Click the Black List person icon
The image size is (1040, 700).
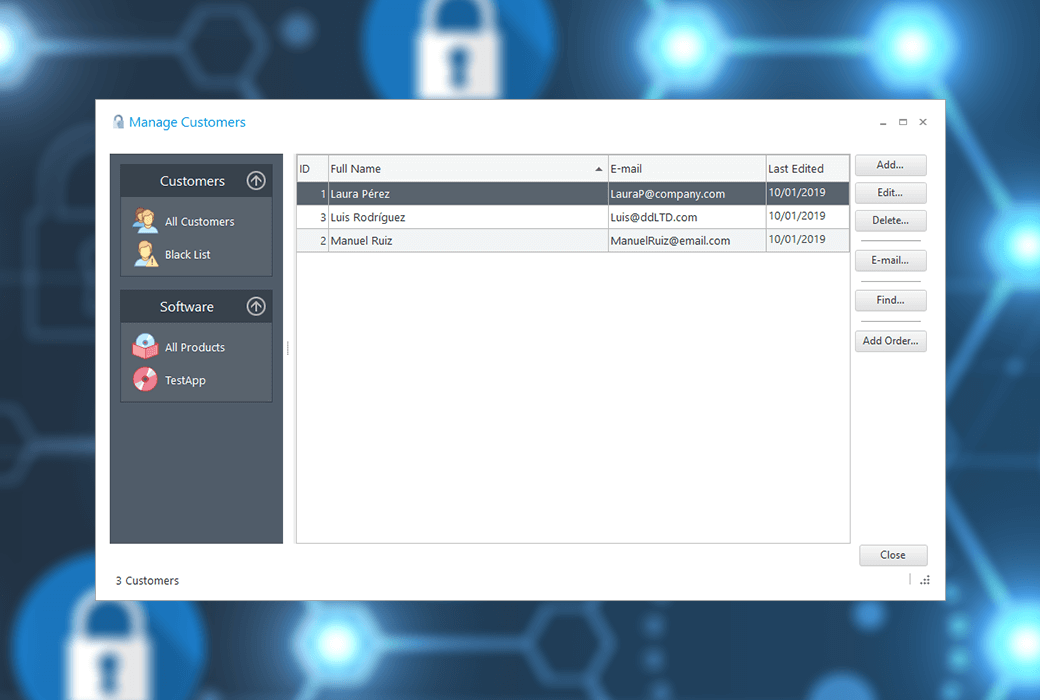[145, 254]
